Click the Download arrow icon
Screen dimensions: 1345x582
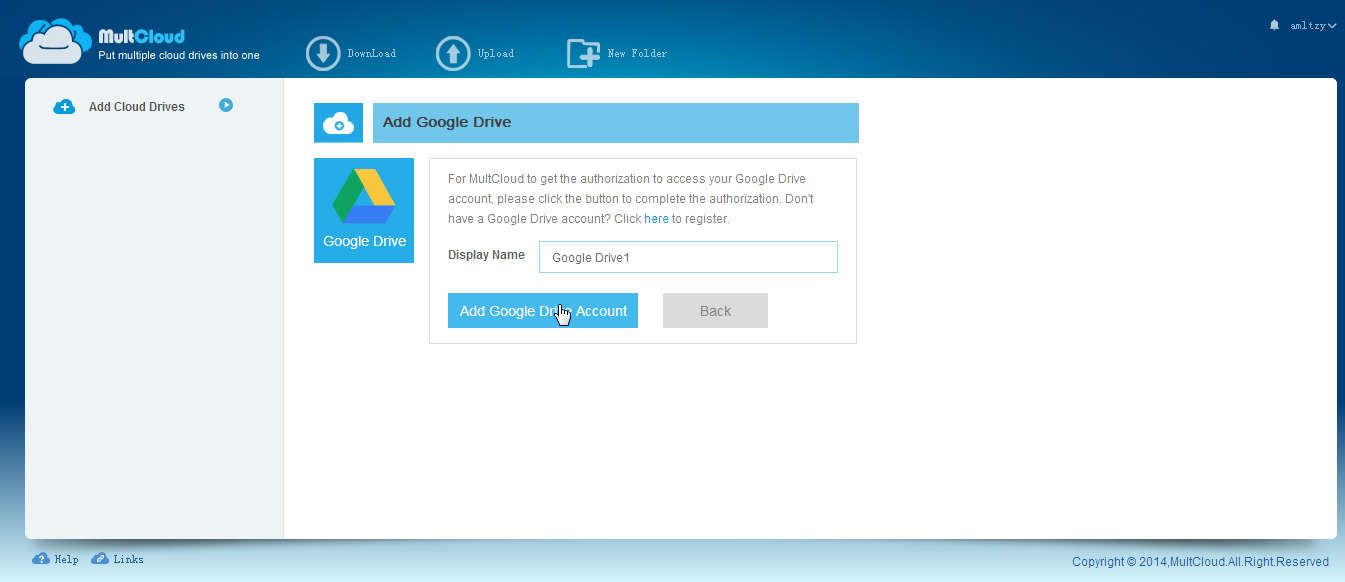[x=323, y=53]
